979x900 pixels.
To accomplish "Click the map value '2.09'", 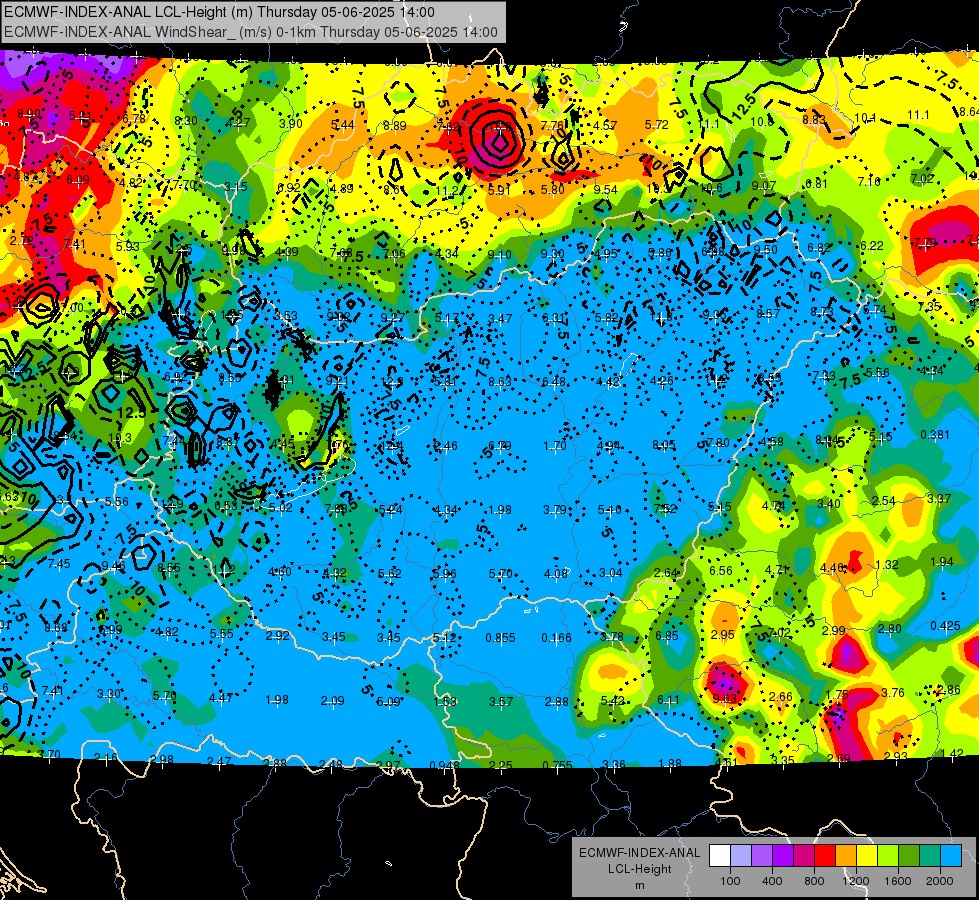I will click(332, 701).
